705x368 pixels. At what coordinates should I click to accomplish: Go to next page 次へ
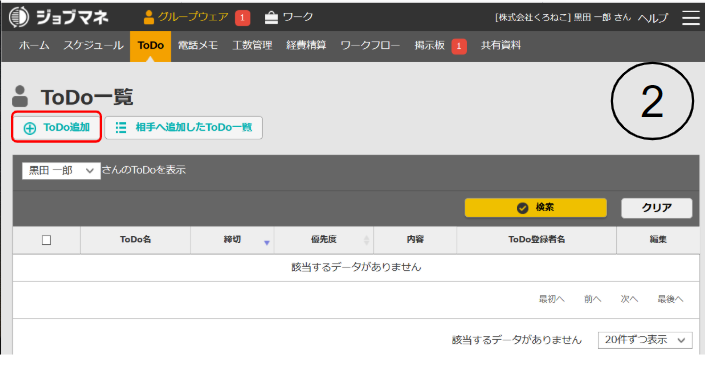(629, 299)
